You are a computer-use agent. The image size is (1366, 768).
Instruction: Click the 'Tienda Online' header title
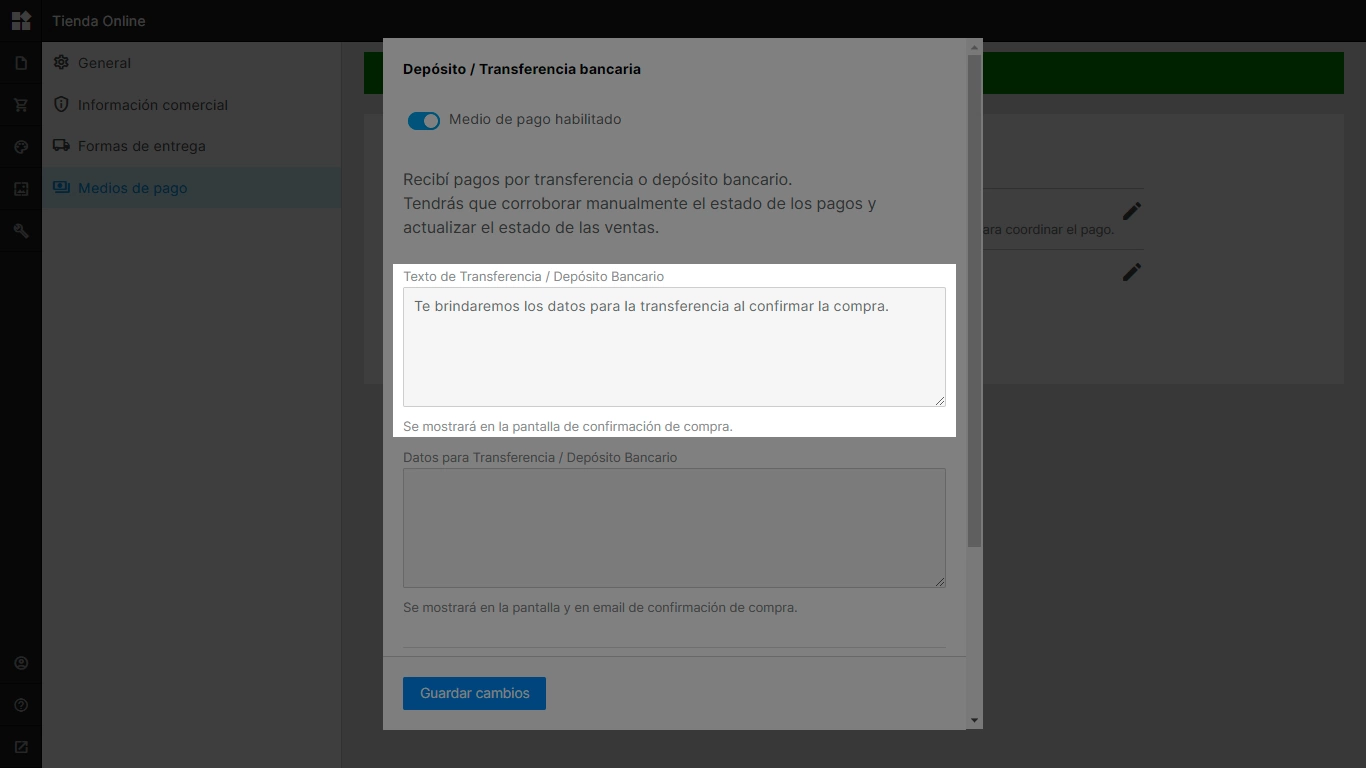click(99, 21)
